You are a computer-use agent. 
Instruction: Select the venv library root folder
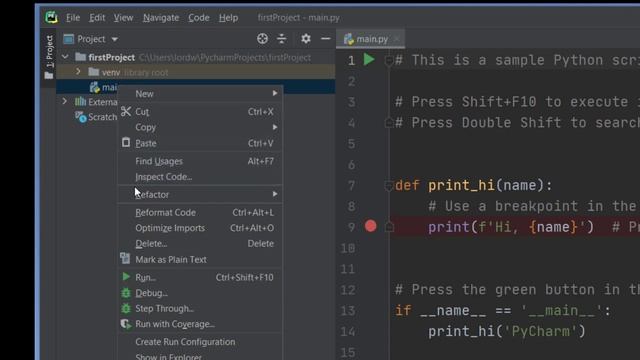pos(128,72)
